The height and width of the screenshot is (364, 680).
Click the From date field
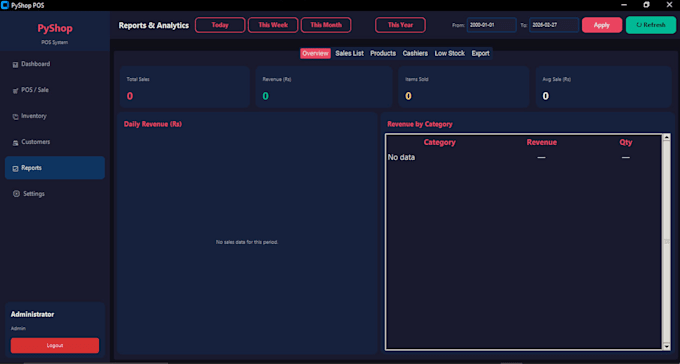[491, 25]
